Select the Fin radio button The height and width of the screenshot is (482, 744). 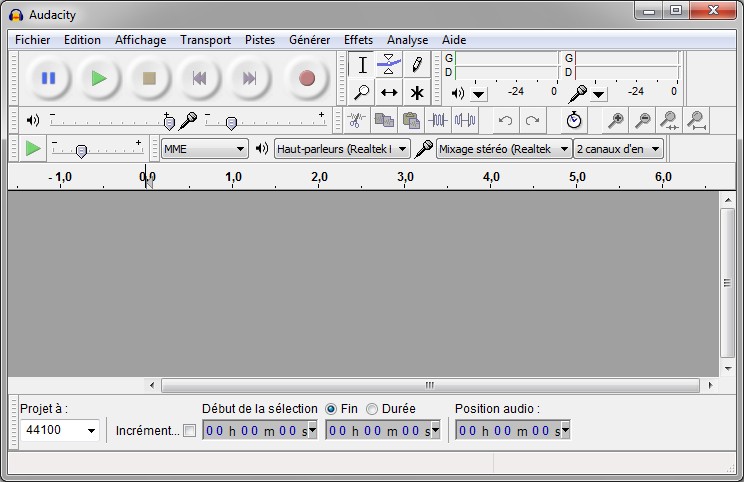[x=331, y=409]
